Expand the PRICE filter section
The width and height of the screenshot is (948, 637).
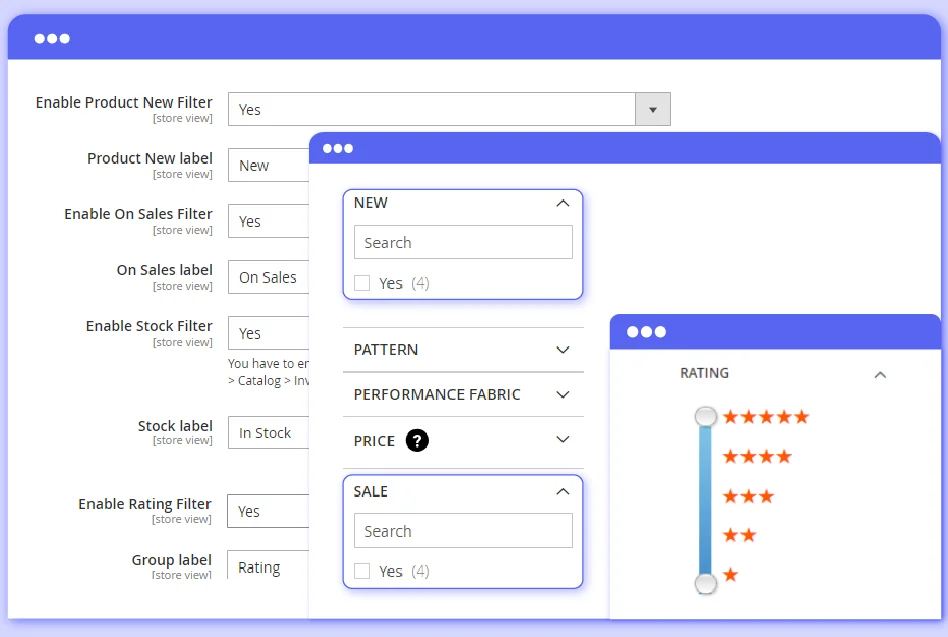click(x=562, y=440)
